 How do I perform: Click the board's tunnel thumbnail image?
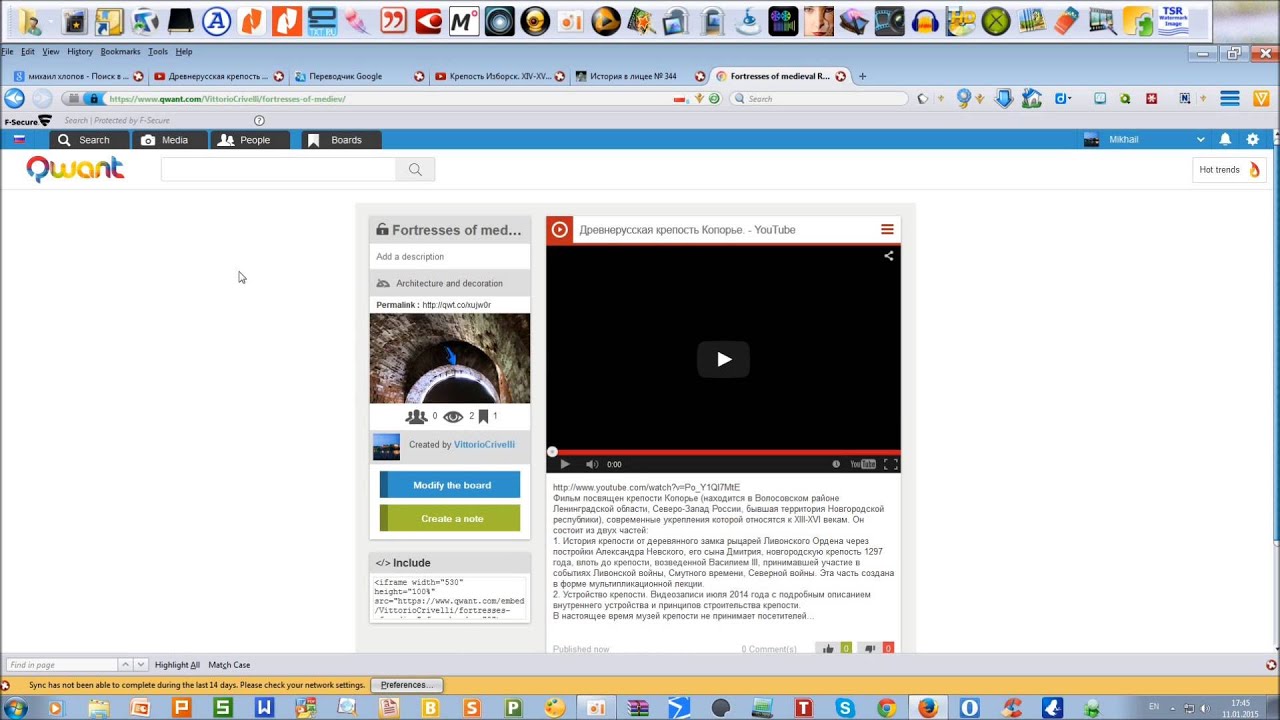[450, 358]
